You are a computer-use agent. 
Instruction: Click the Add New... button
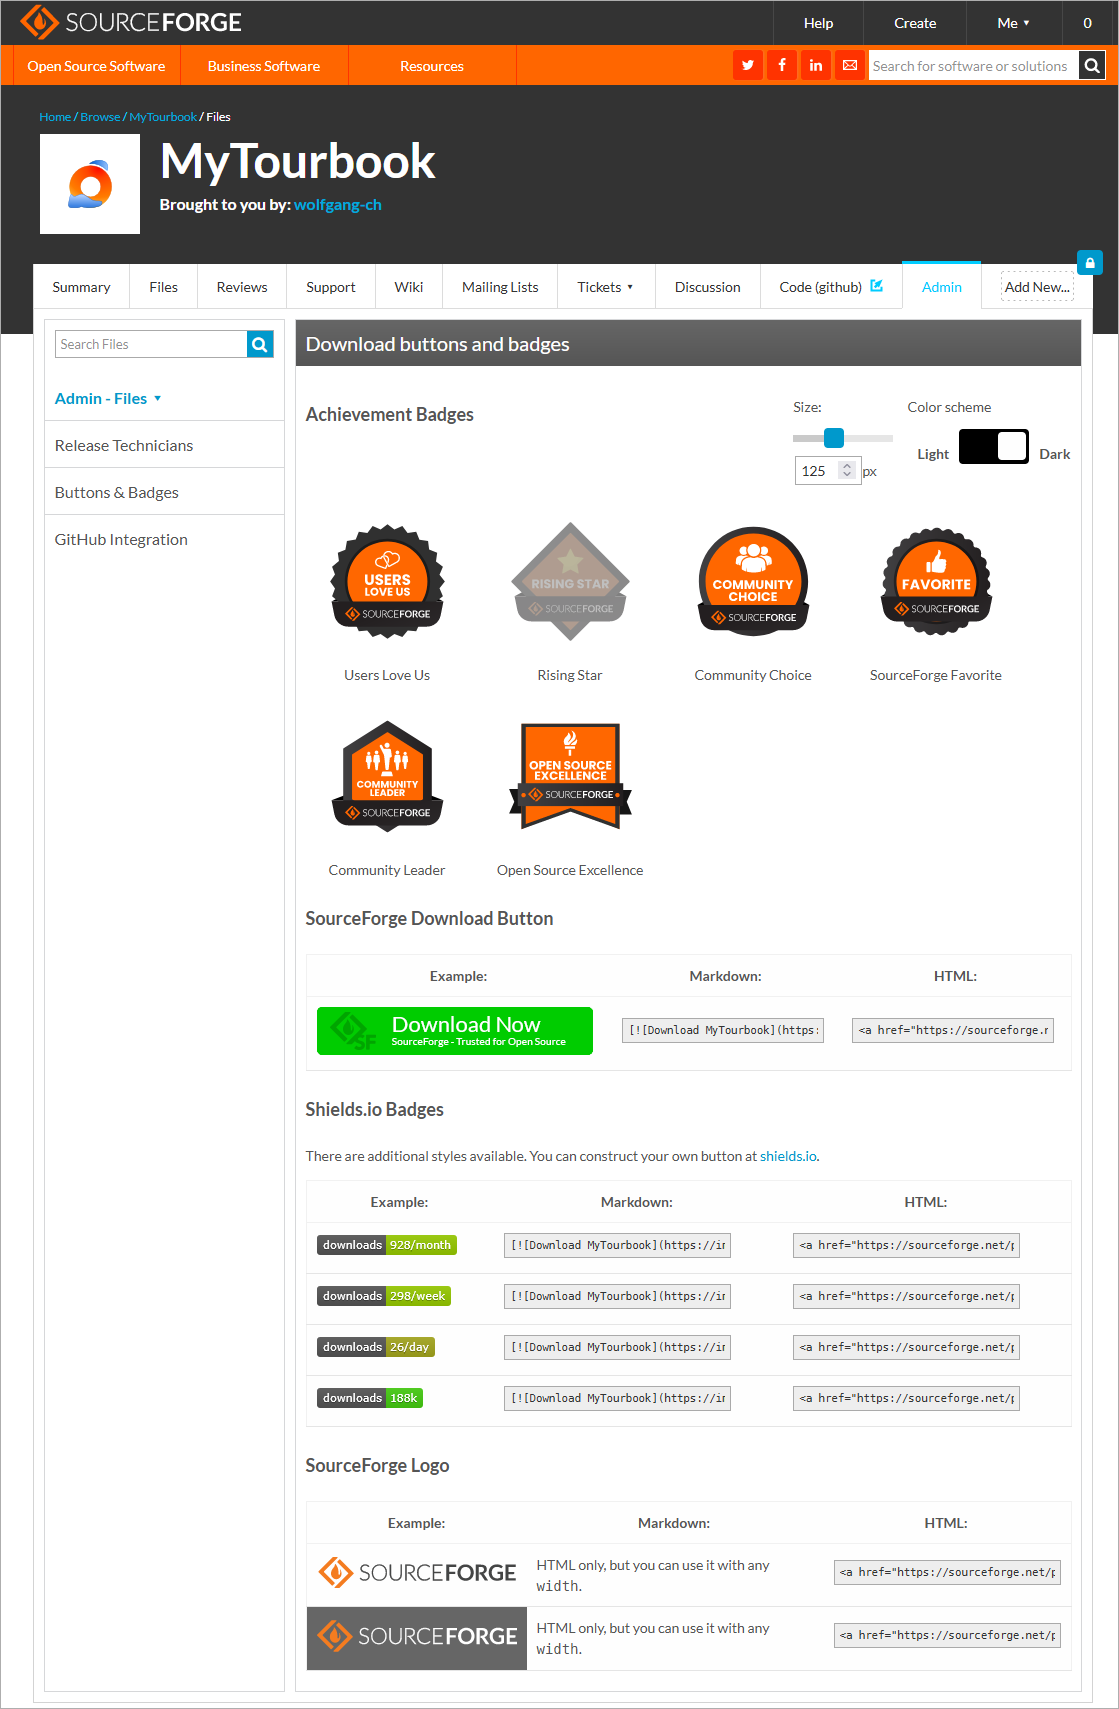click(x=1037, y=287)
